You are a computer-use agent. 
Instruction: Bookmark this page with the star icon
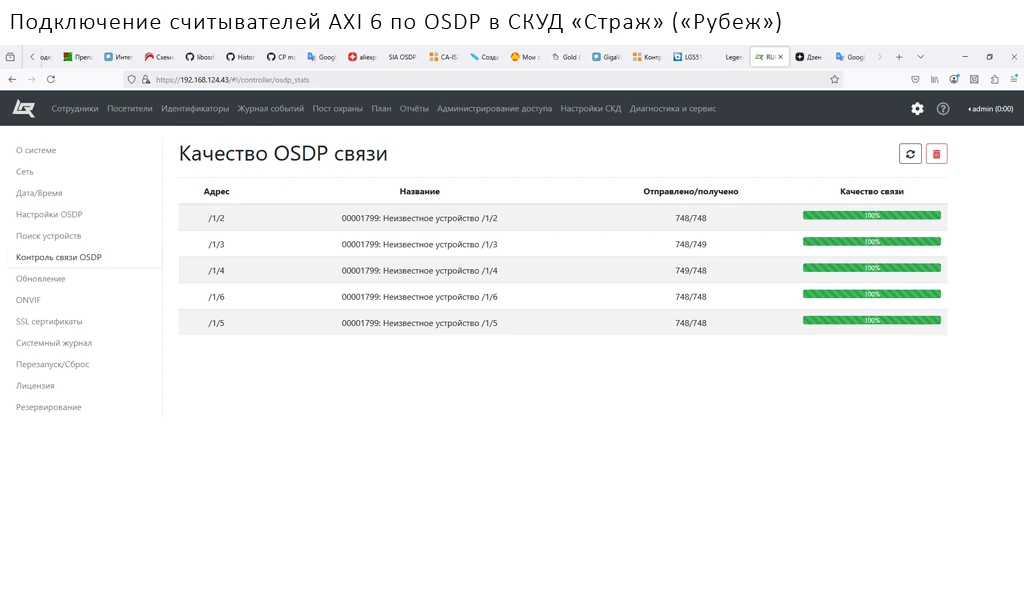(x=834, y=79)
